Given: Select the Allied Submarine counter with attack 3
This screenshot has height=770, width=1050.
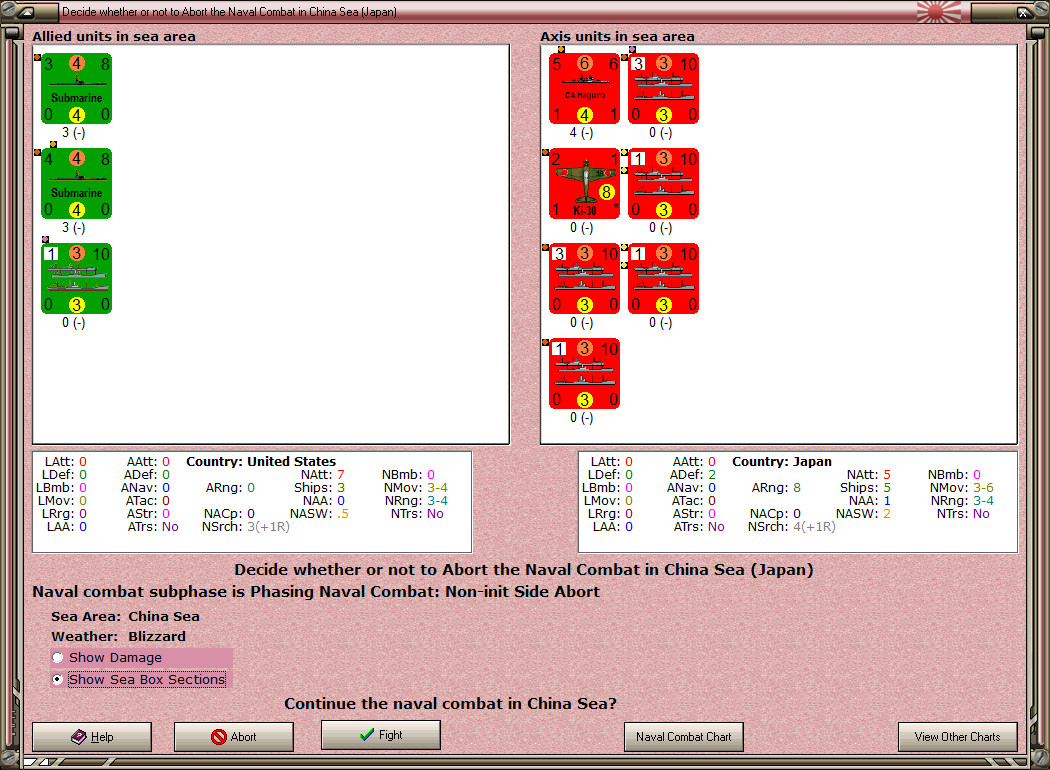Looking at the screenshot, I should point(76,89).
